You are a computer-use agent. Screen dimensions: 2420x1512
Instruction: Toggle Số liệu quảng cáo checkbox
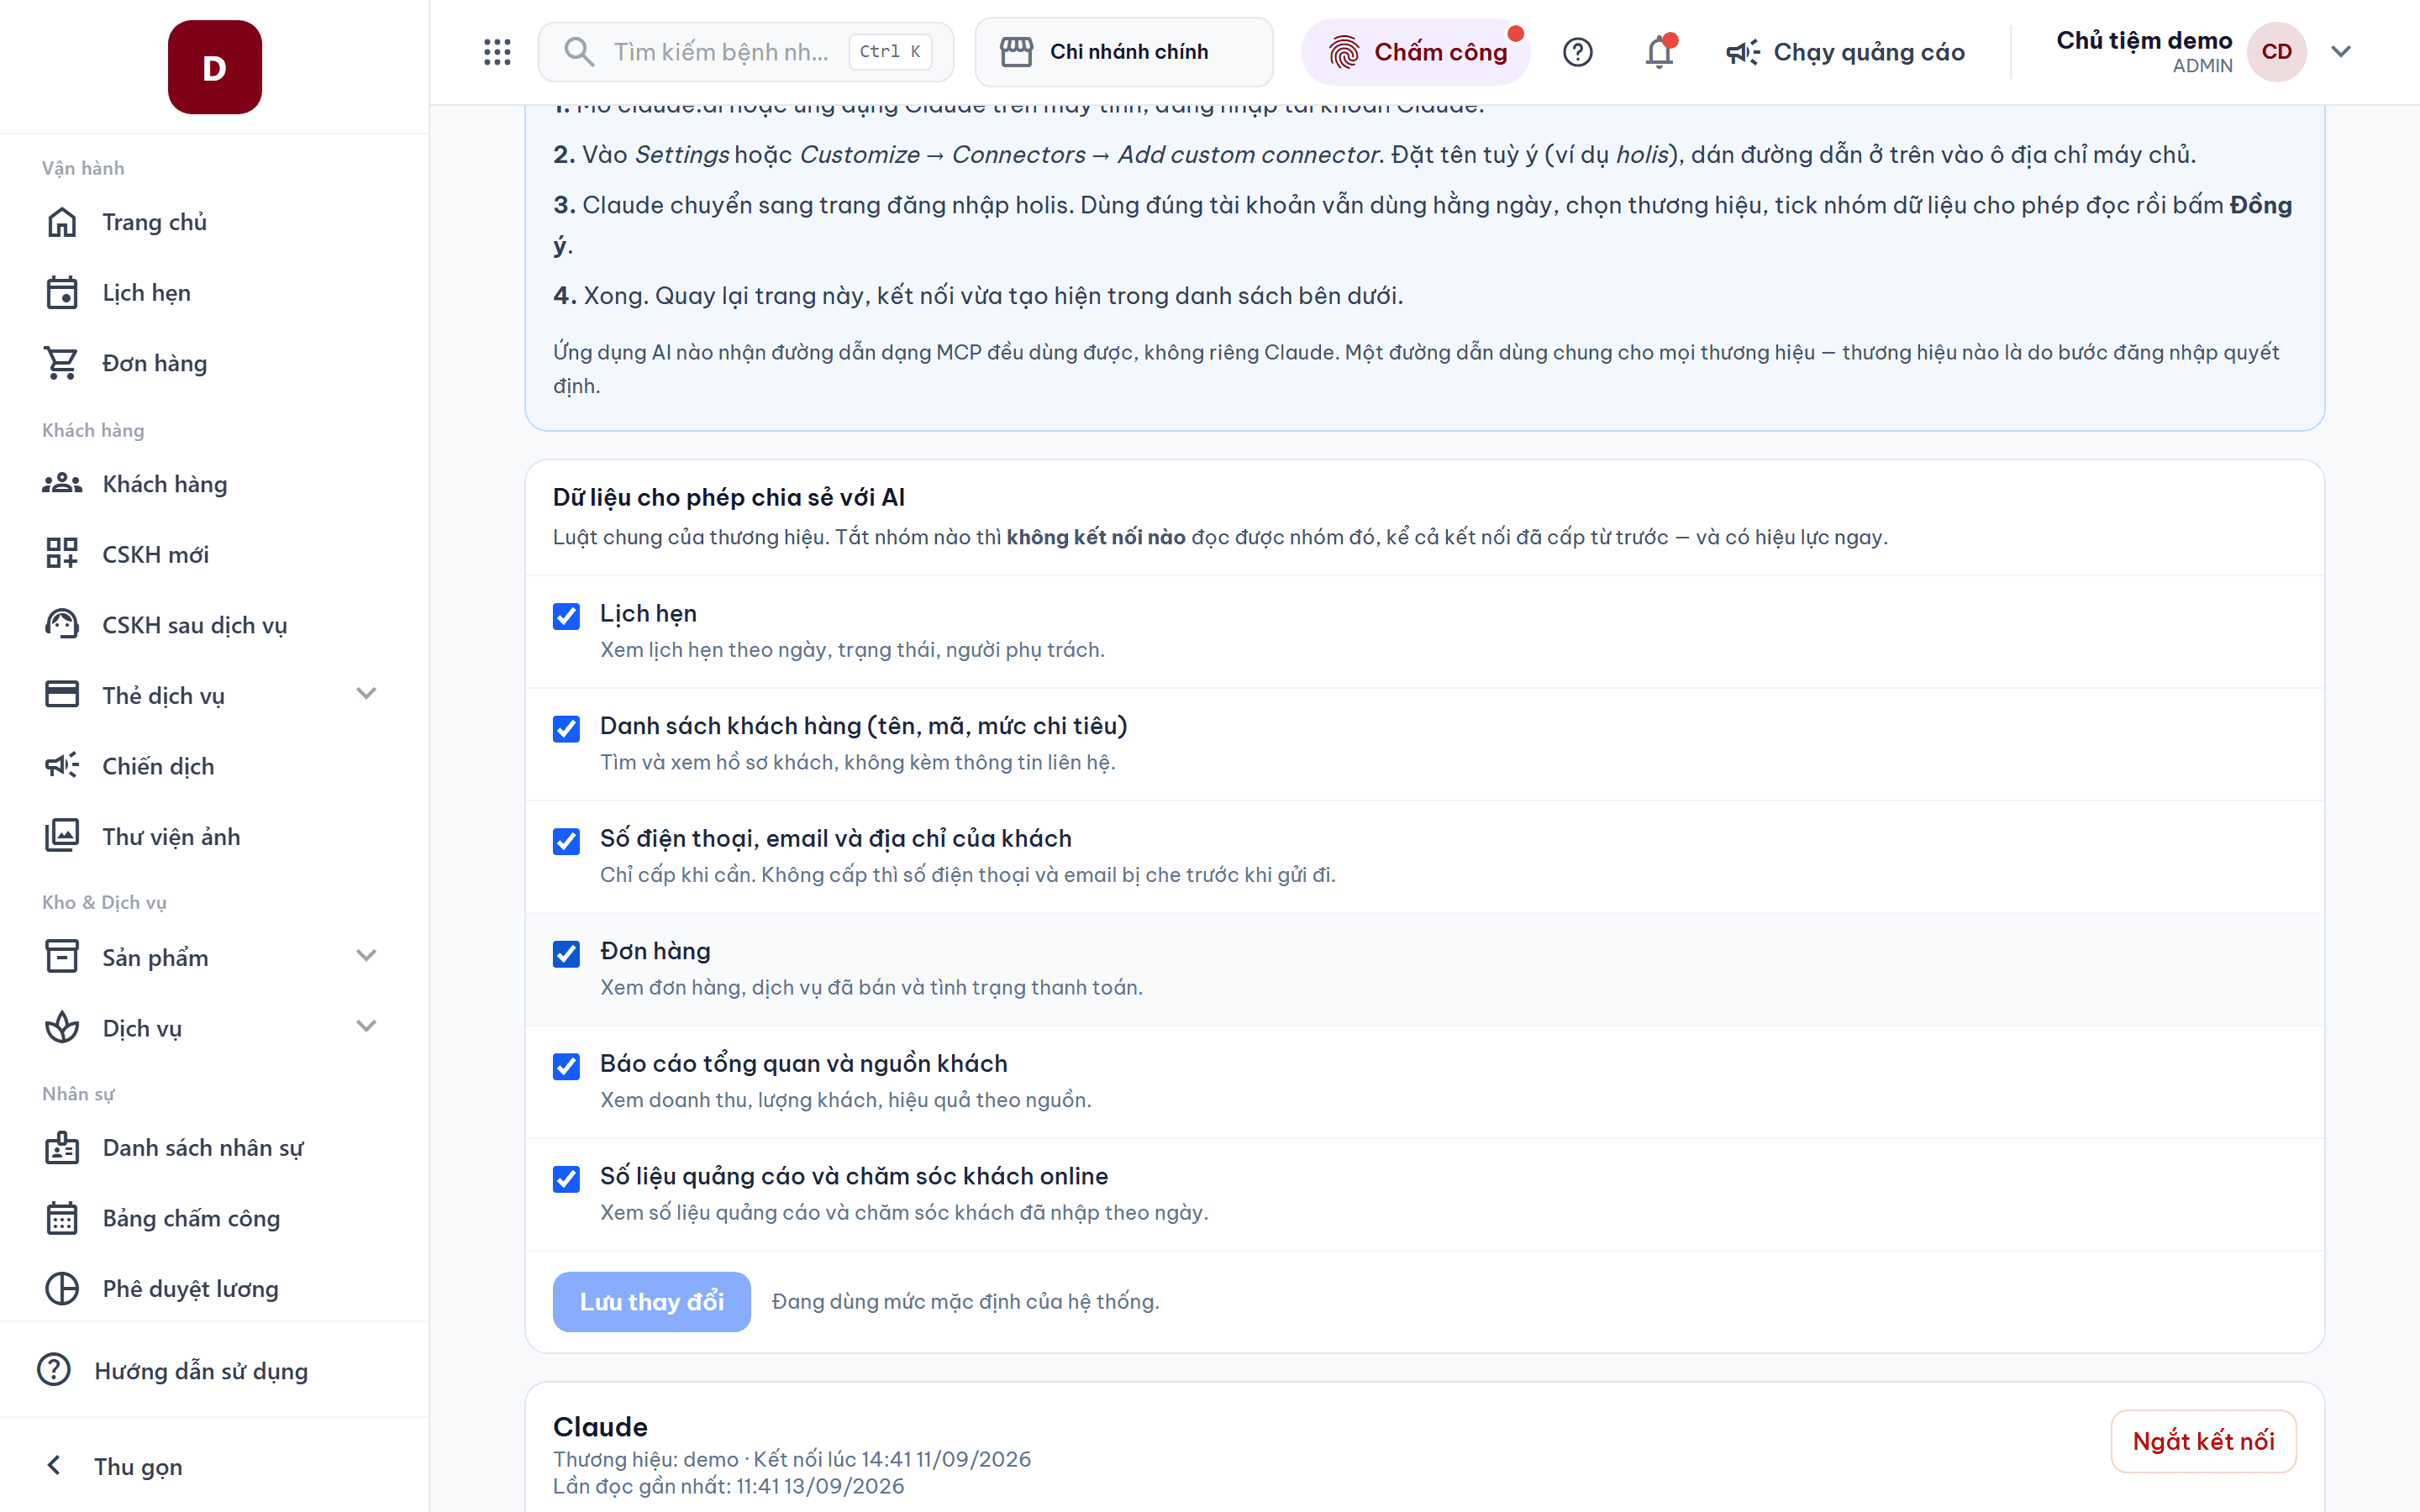tap(566, 1179)
